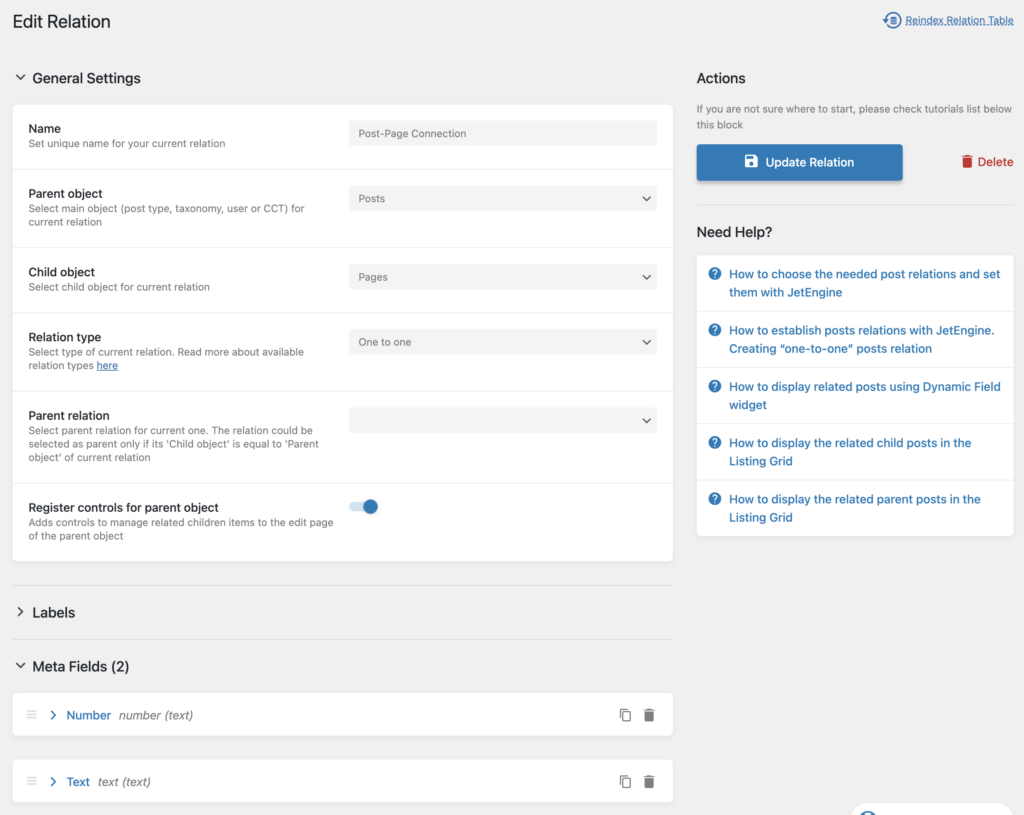Click the Name field showing Post-Page Connection
Screen dimensions: 1024x815
pyautogui.click(x=502, y=133)
